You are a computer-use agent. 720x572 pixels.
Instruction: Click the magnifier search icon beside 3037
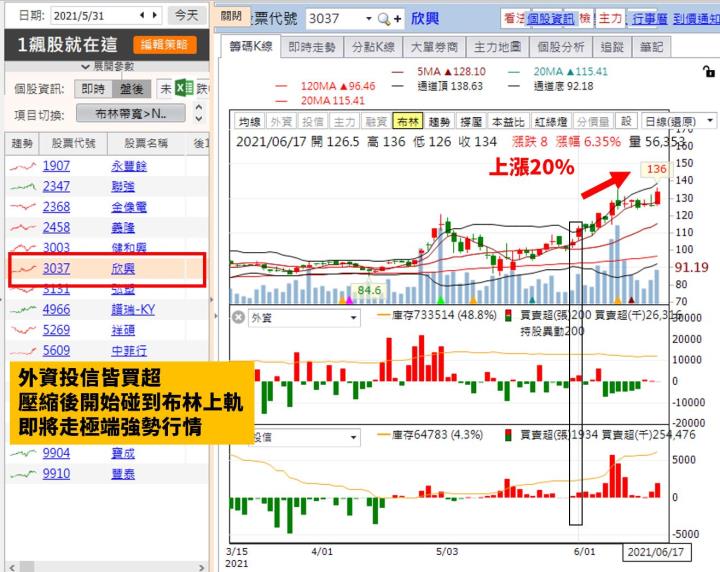[383, 19]
